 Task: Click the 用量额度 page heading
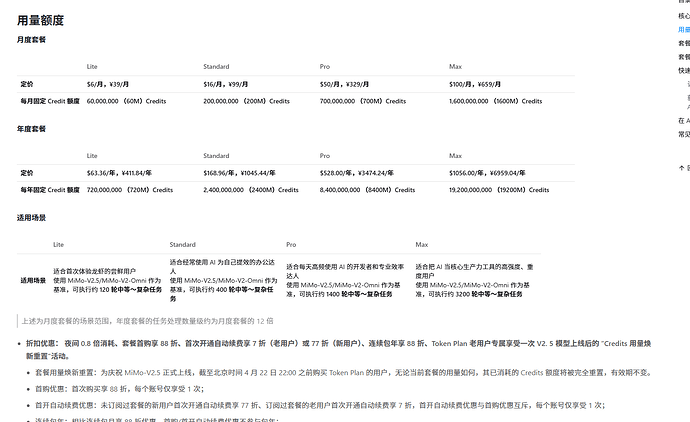(40, 20)
